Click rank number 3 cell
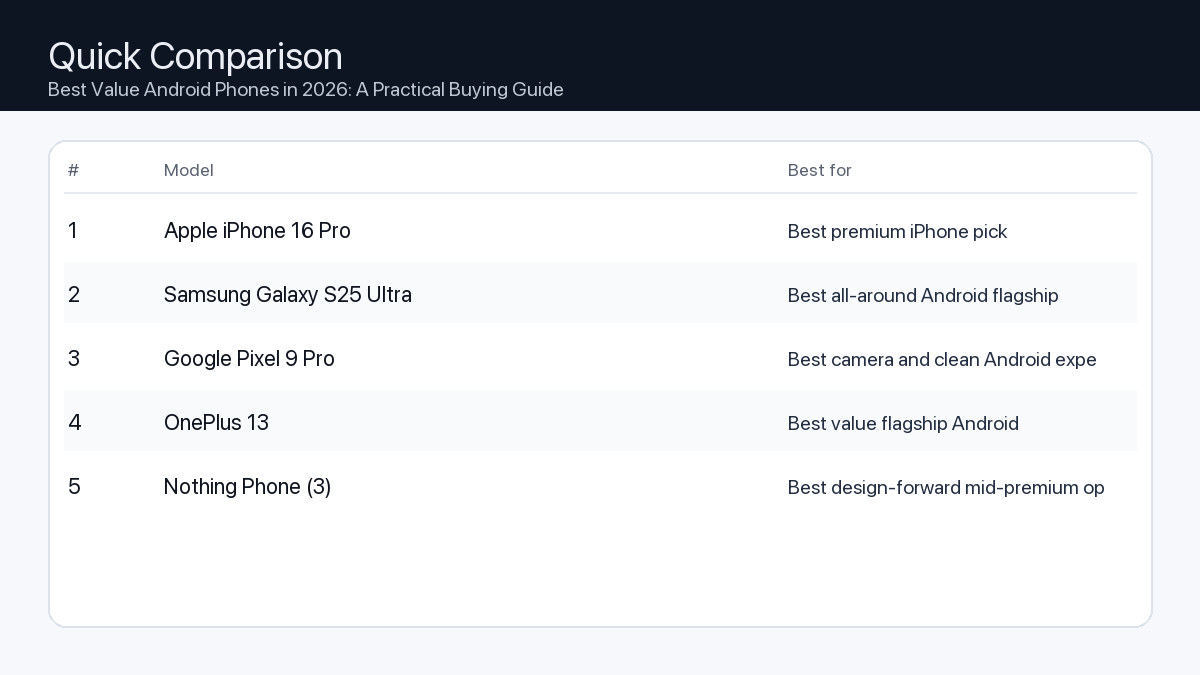 click(x=73, y=359)
